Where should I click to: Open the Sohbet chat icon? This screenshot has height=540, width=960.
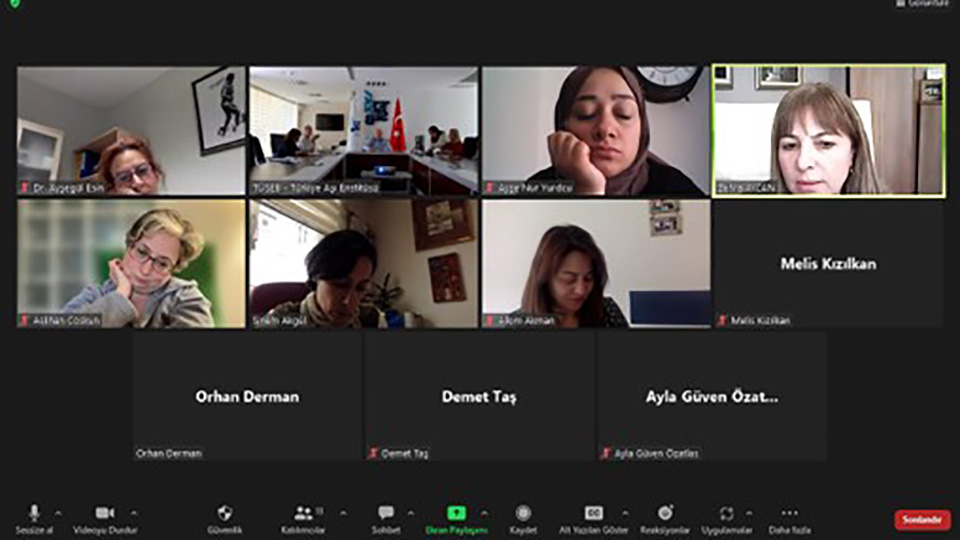pos(386,514)
